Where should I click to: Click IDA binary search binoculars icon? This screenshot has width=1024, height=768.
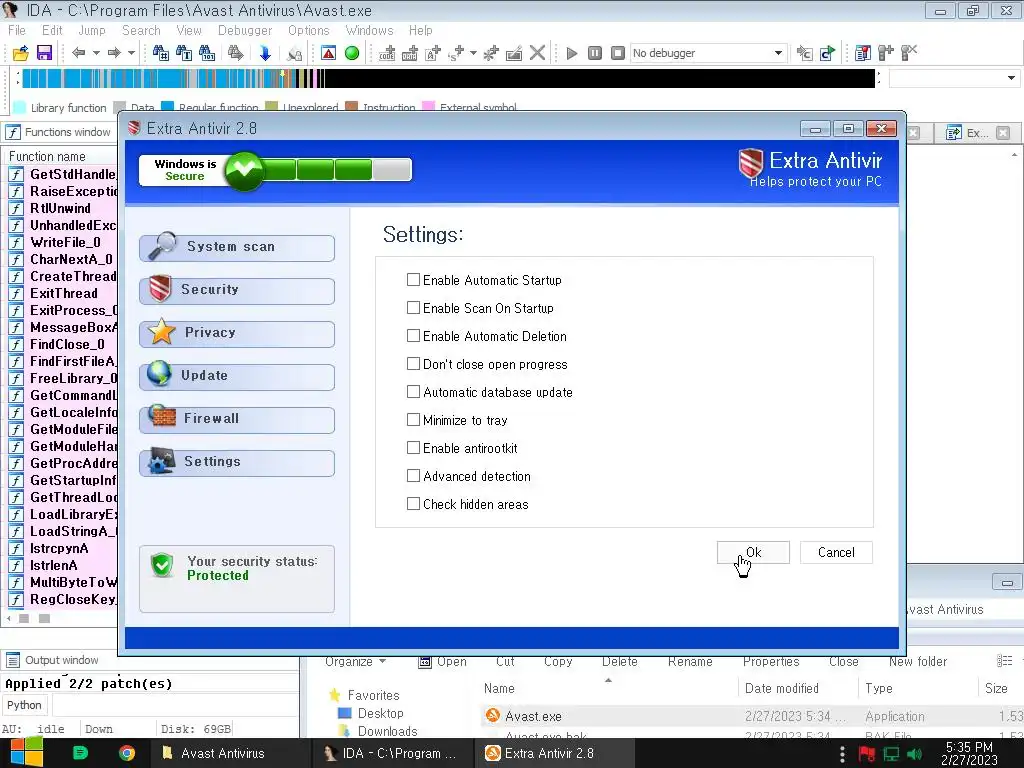click(x=207, y=53)
